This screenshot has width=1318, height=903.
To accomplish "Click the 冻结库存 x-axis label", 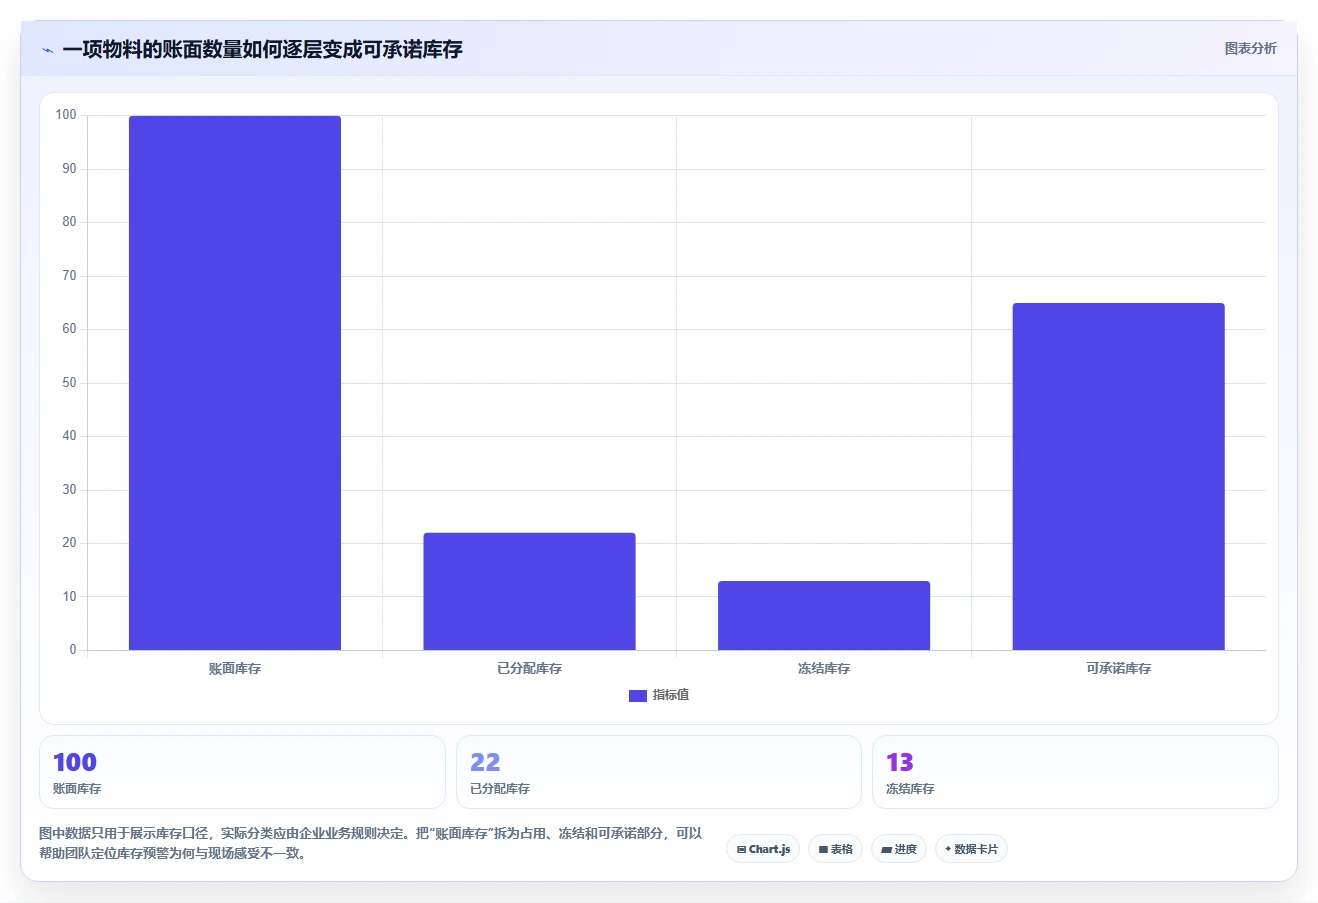I will point(824,669).
